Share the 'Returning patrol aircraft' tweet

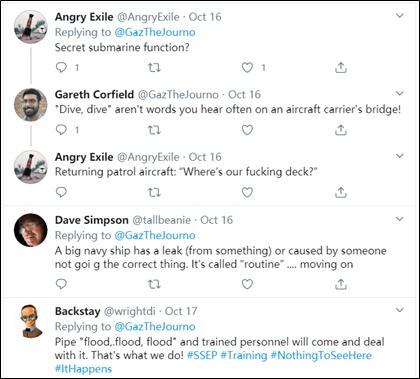pos(341,192)
